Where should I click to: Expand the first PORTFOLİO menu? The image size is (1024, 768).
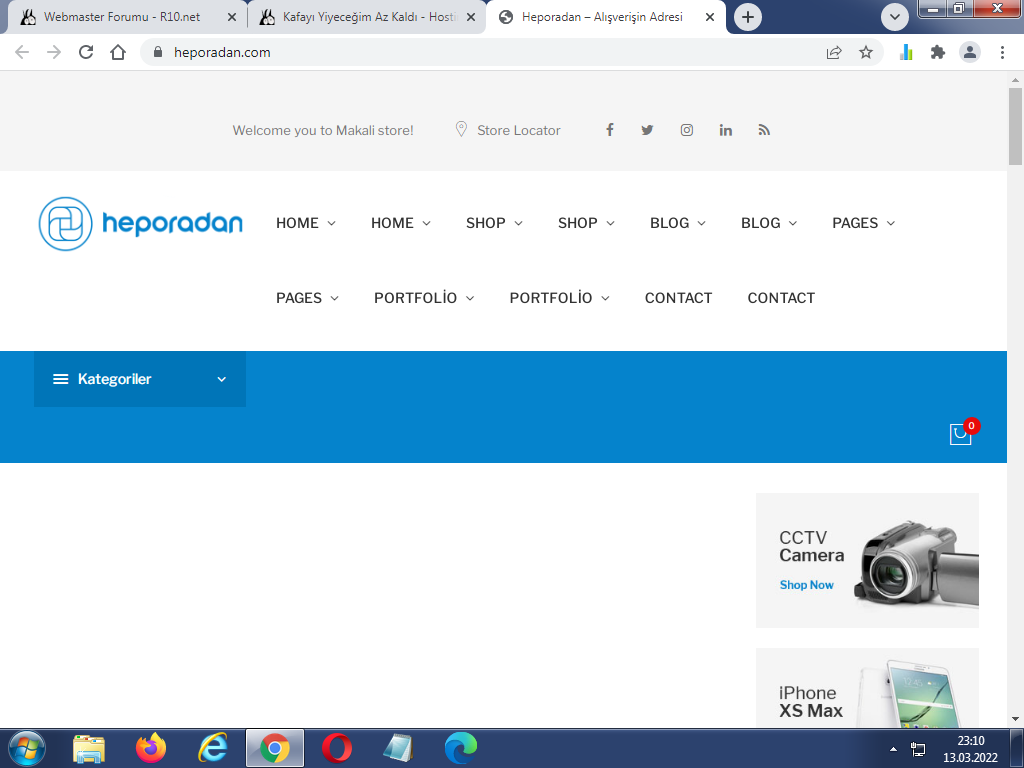click(424, 298)
